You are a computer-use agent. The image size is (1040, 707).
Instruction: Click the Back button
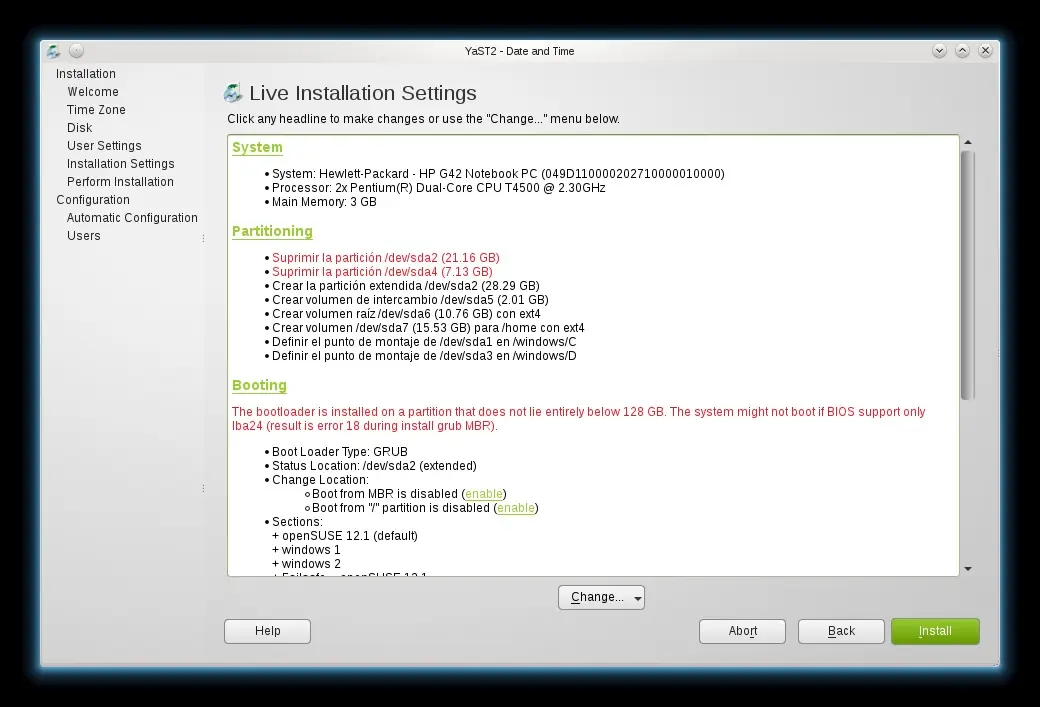pos(841,631)
